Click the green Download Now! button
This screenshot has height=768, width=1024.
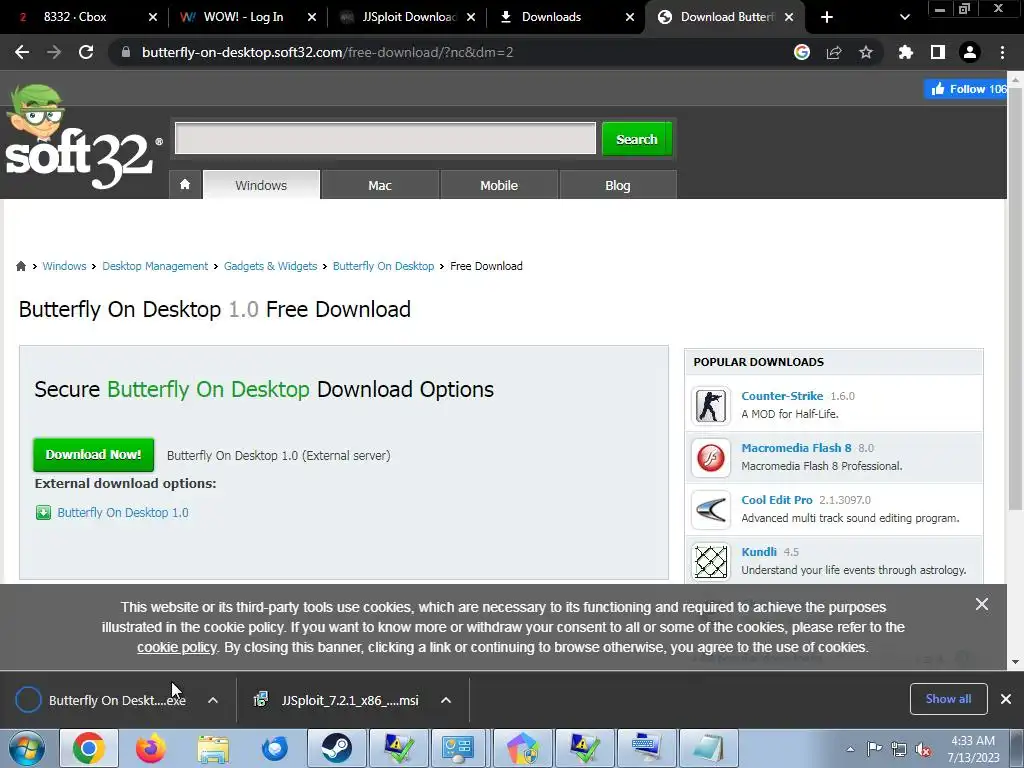(x=93, y=455)
